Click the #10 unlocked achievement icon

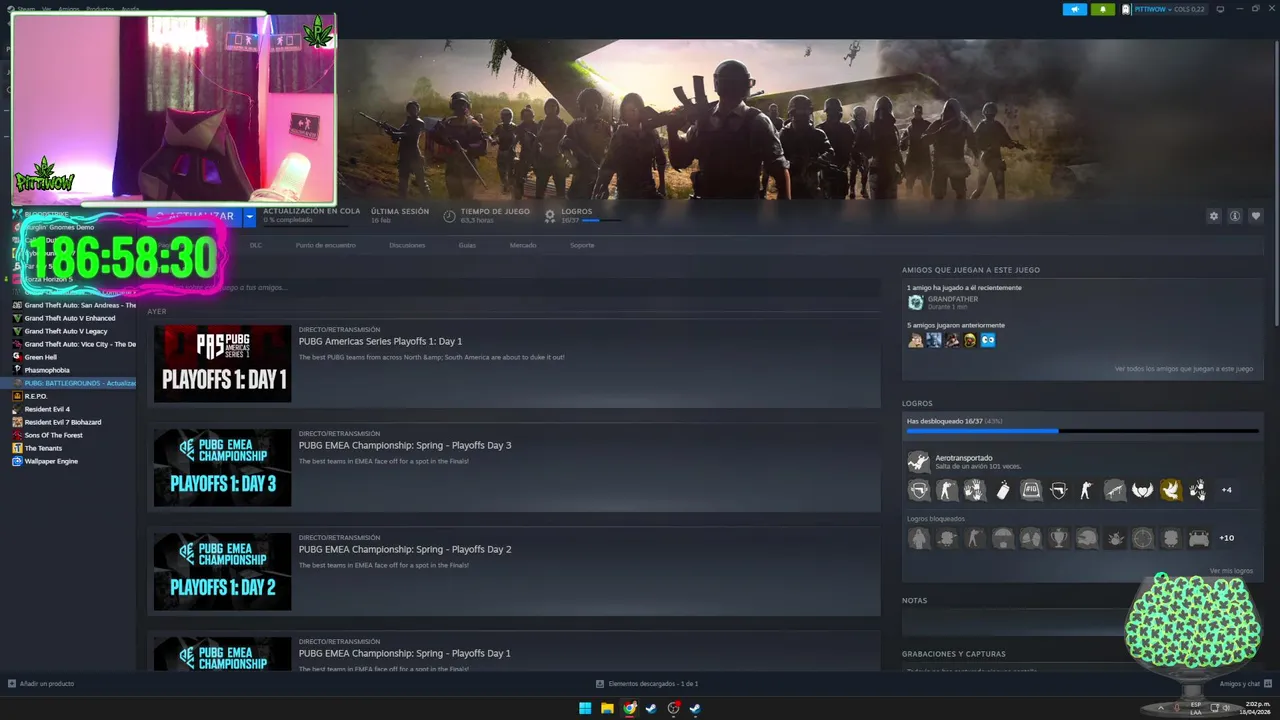(x=1031, y=490)
